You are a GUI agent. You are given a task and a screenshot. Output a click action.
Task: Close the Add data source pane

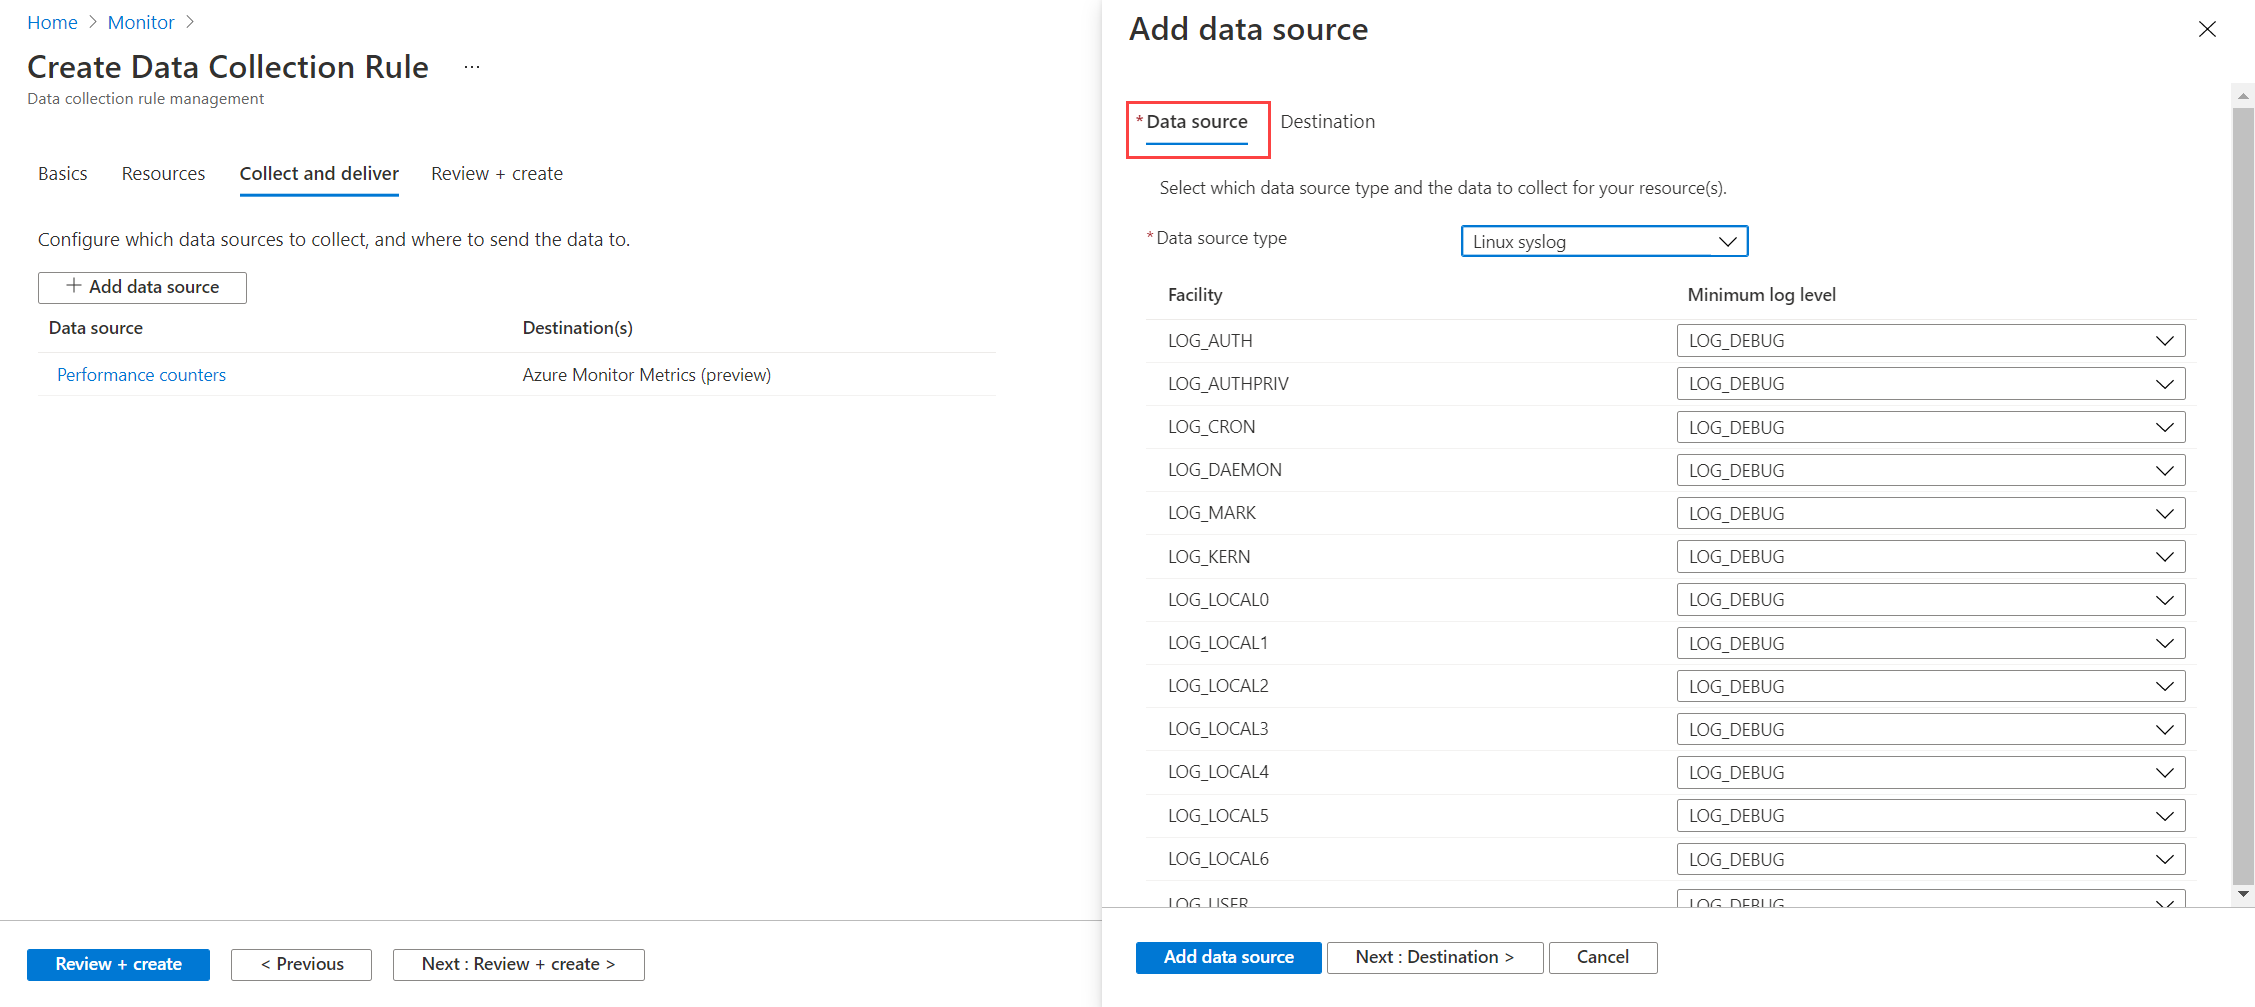click(x=2207, y=29)
